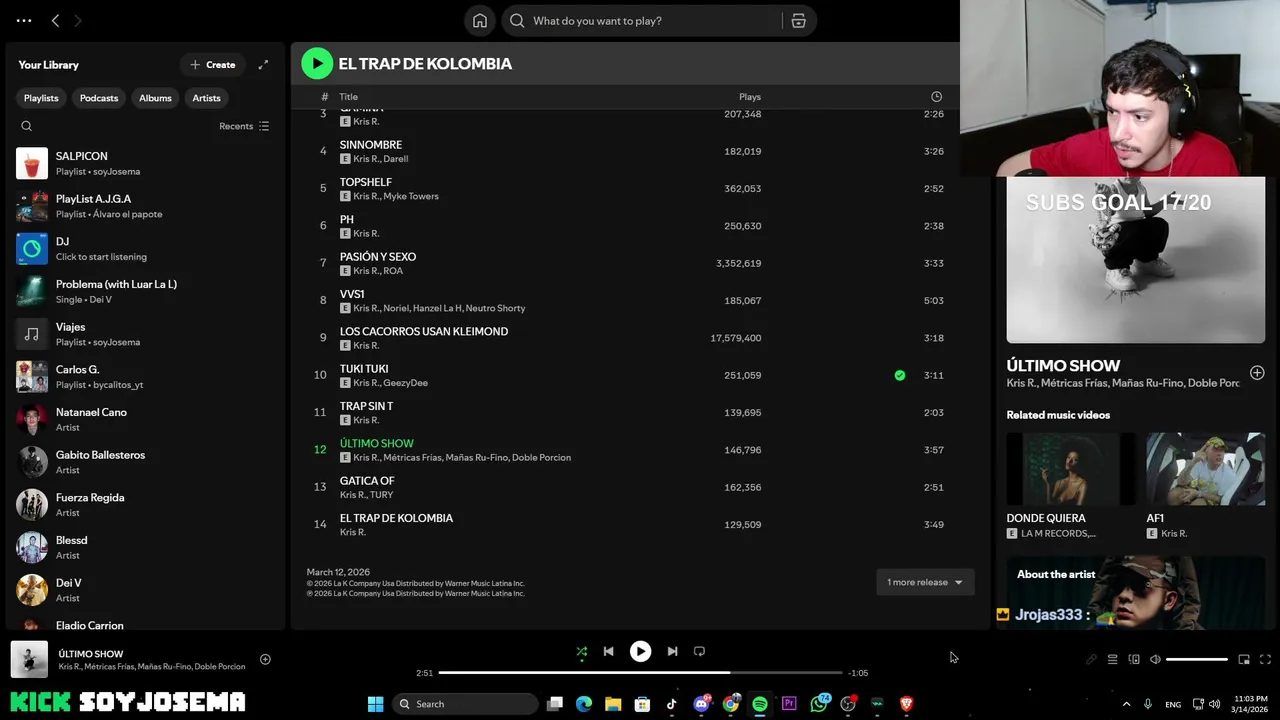Viewport: 1280px width, 720px height.
Task: Open GeezyDee link under TUKI TUKI
Action: click(405, 383)
